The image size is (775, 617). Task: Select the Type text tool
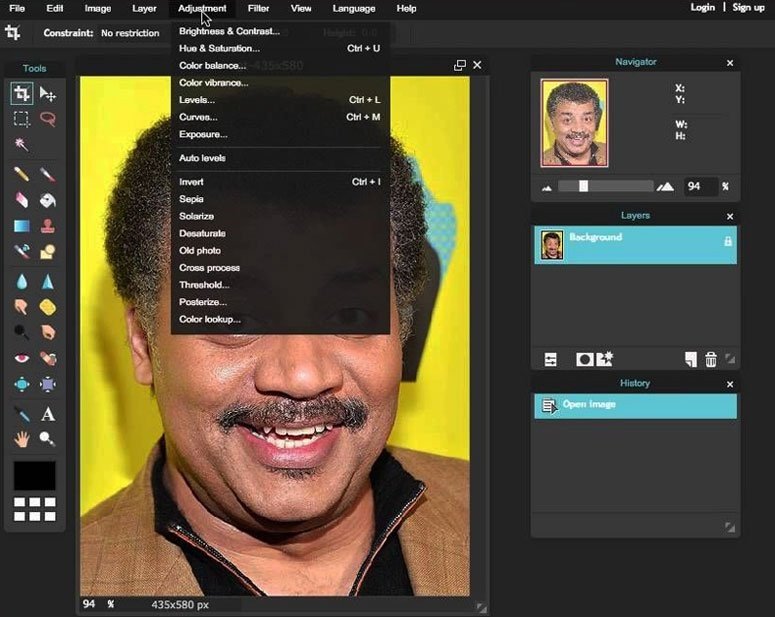point(47,414)
